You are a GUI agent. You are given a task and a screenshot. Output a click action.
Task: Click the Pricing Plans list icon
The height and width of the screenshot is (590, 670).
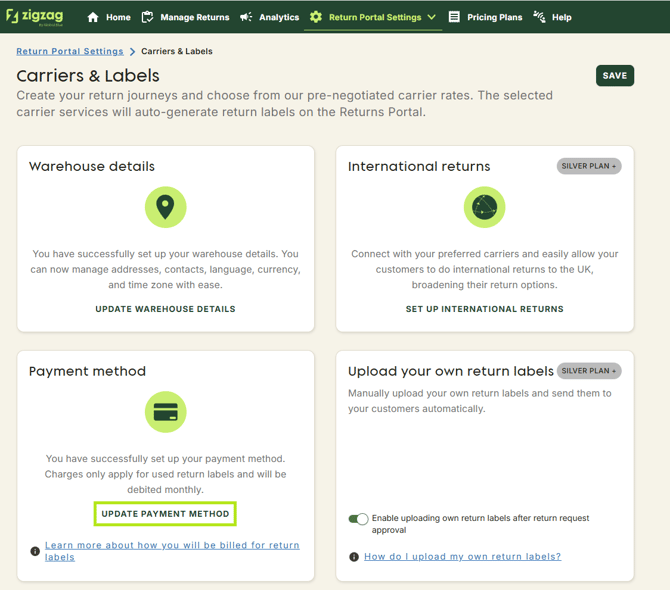click(454, 17)
